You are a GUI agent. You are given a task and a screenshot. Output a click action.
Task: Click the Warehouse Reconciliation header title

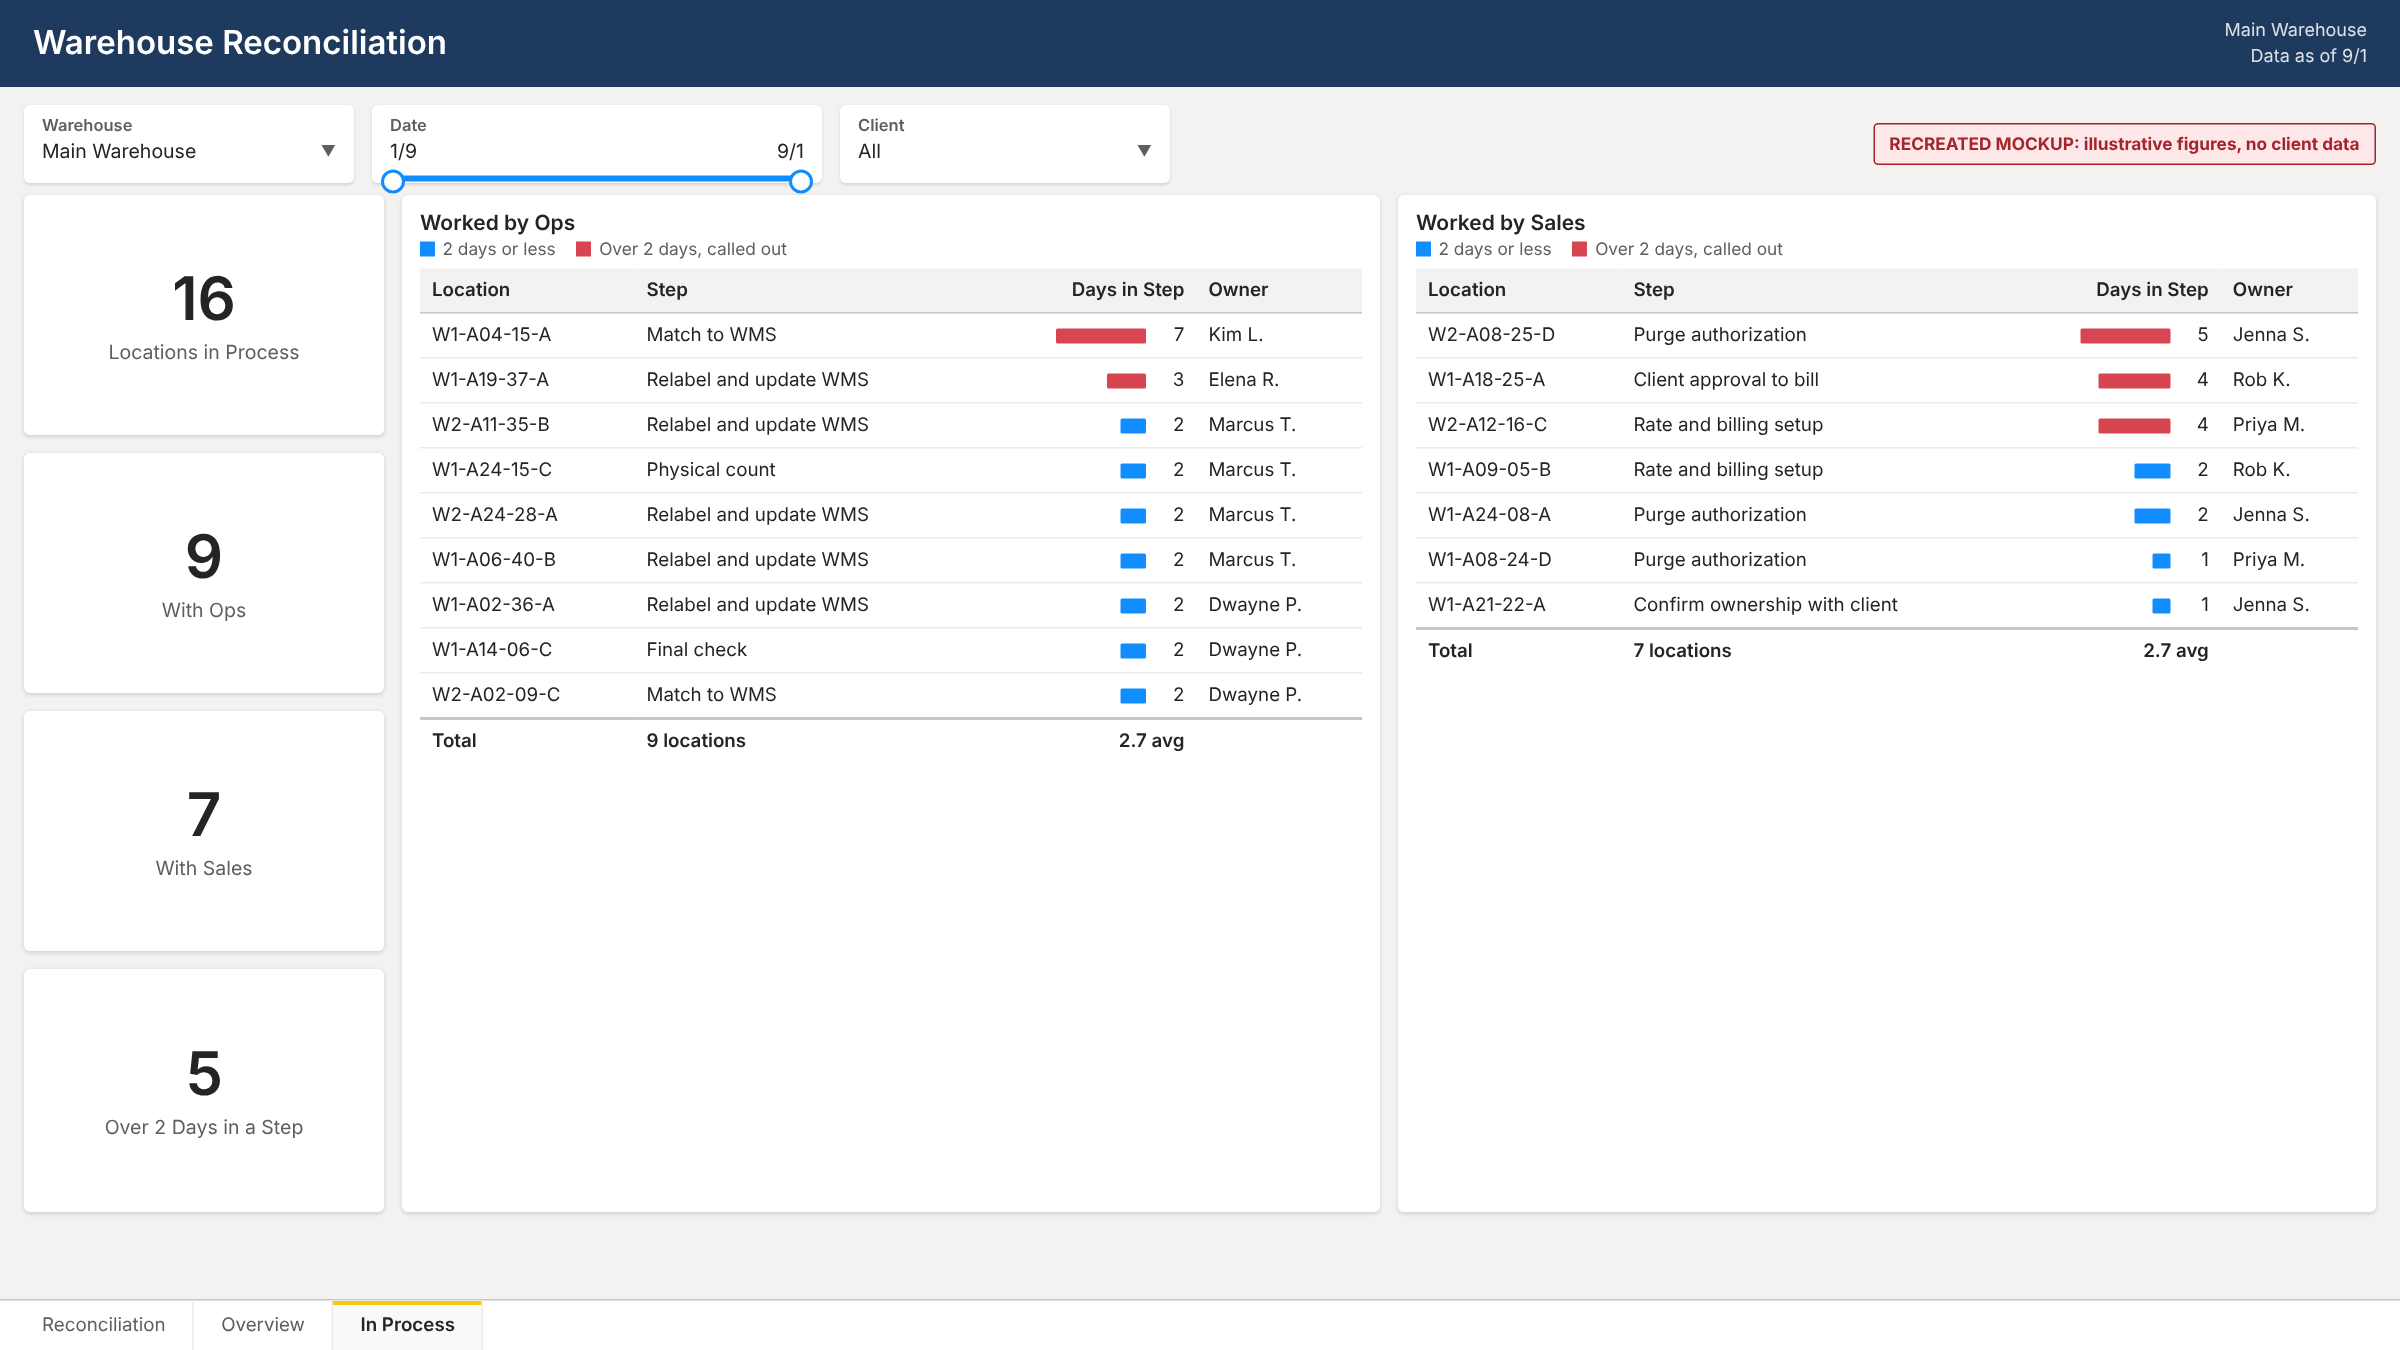[240, 42]
